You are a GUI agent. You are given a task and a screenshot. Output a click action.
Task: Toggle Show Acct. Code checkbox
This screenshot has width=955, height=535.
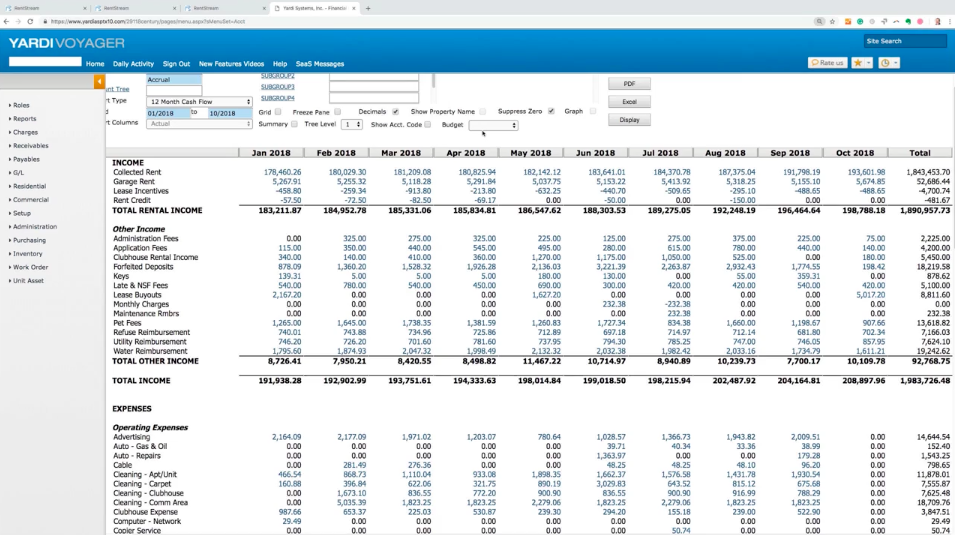(x=428, y=124)
